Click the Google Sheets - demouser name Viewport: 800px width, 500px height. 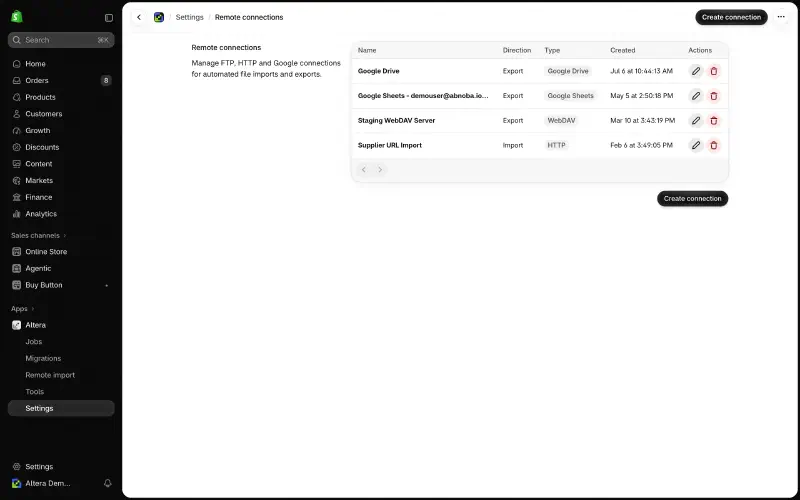coord(423,96)
